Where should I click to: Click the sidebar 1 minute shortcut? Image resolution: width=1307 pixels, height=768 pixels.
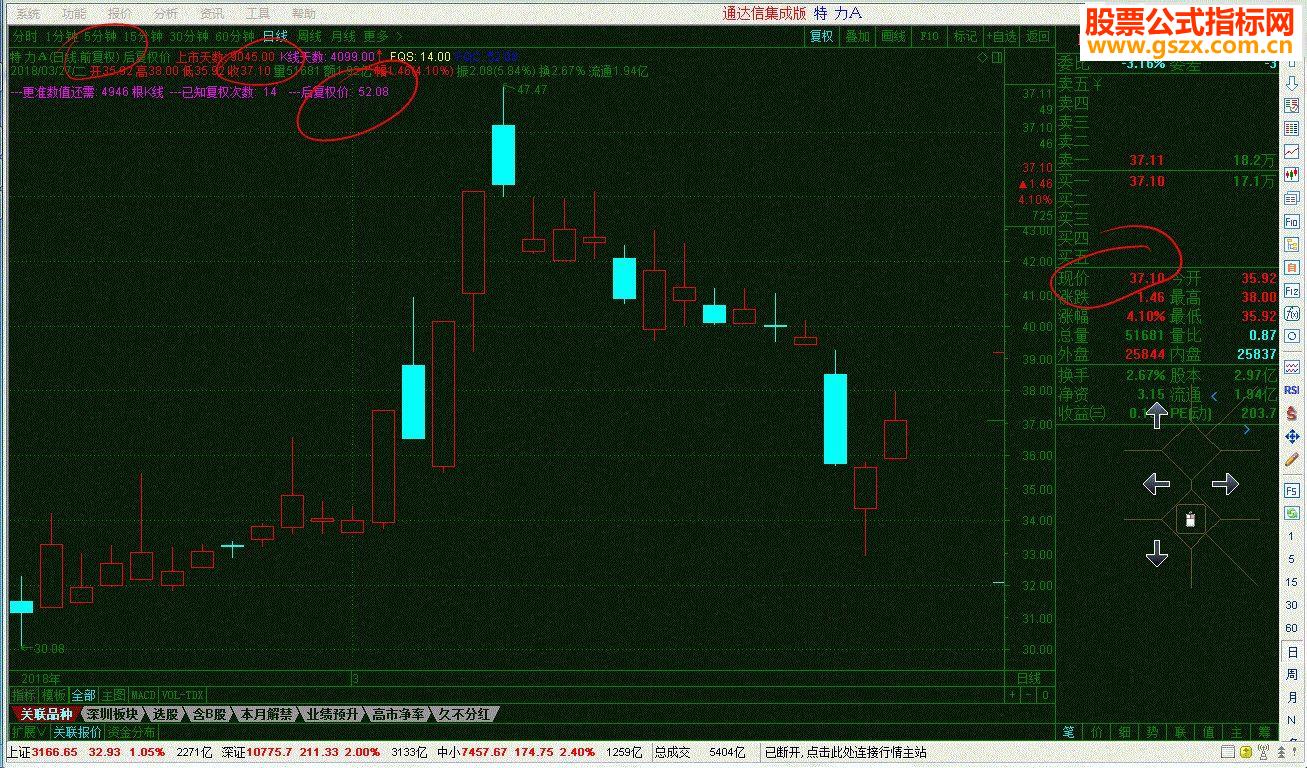tap(1292, 536)
